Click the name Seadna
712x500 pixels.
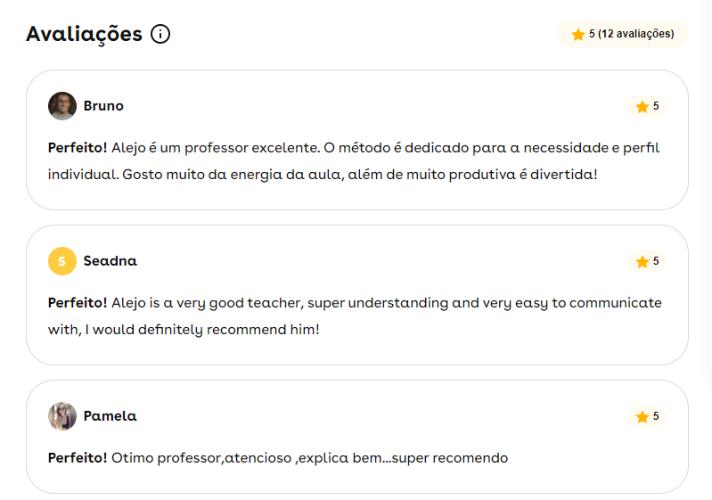point(110,261)
